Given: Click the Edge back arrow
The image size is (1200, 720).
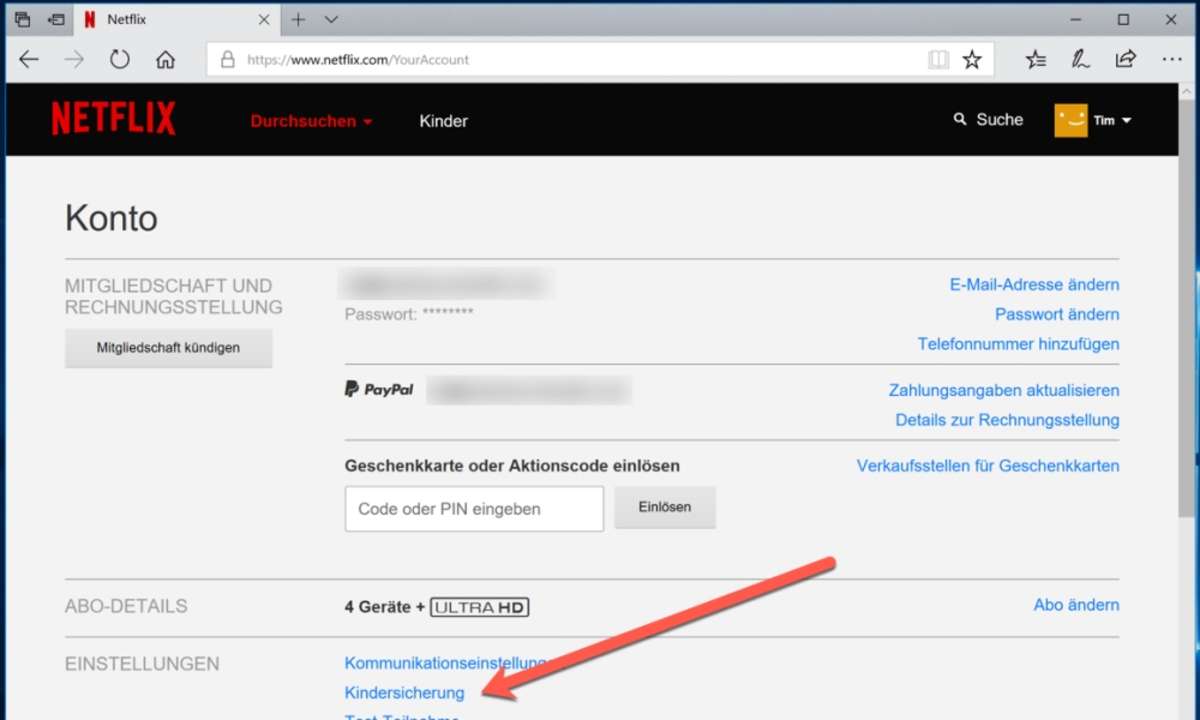Looking at the screenshot, I should point(29,59).
